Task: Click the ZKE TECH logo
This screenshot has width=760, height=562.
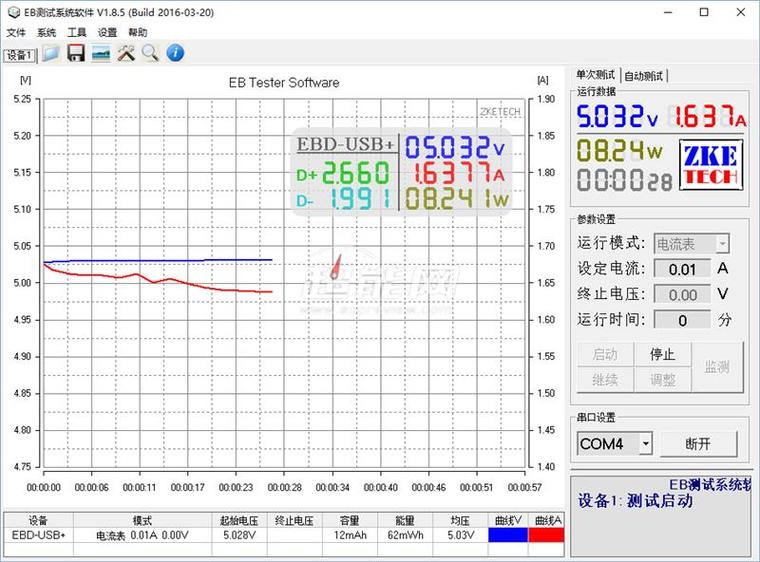Action: tap(711, 164)
